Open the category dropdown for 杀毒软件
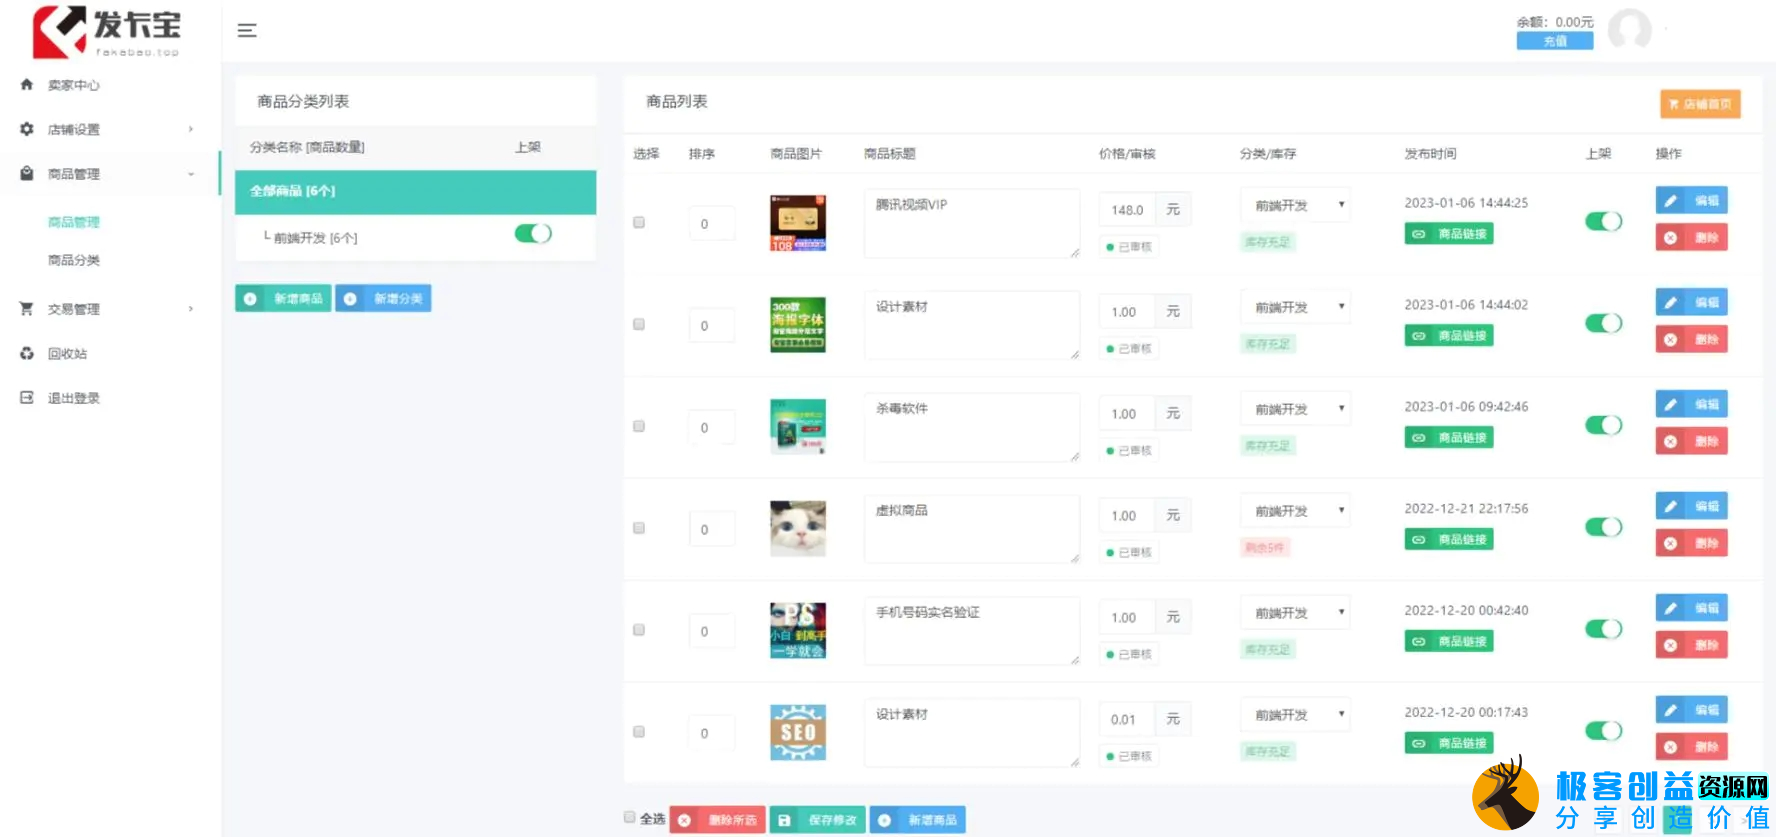The image size is (1776, 837). (1296, 409)
